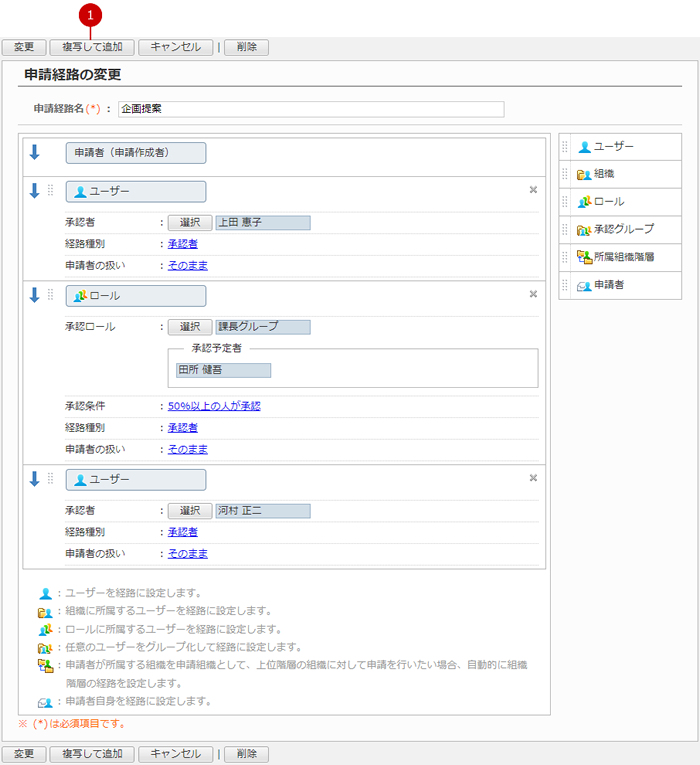Click 選択 next to 上田 恵子

[190, 223]
